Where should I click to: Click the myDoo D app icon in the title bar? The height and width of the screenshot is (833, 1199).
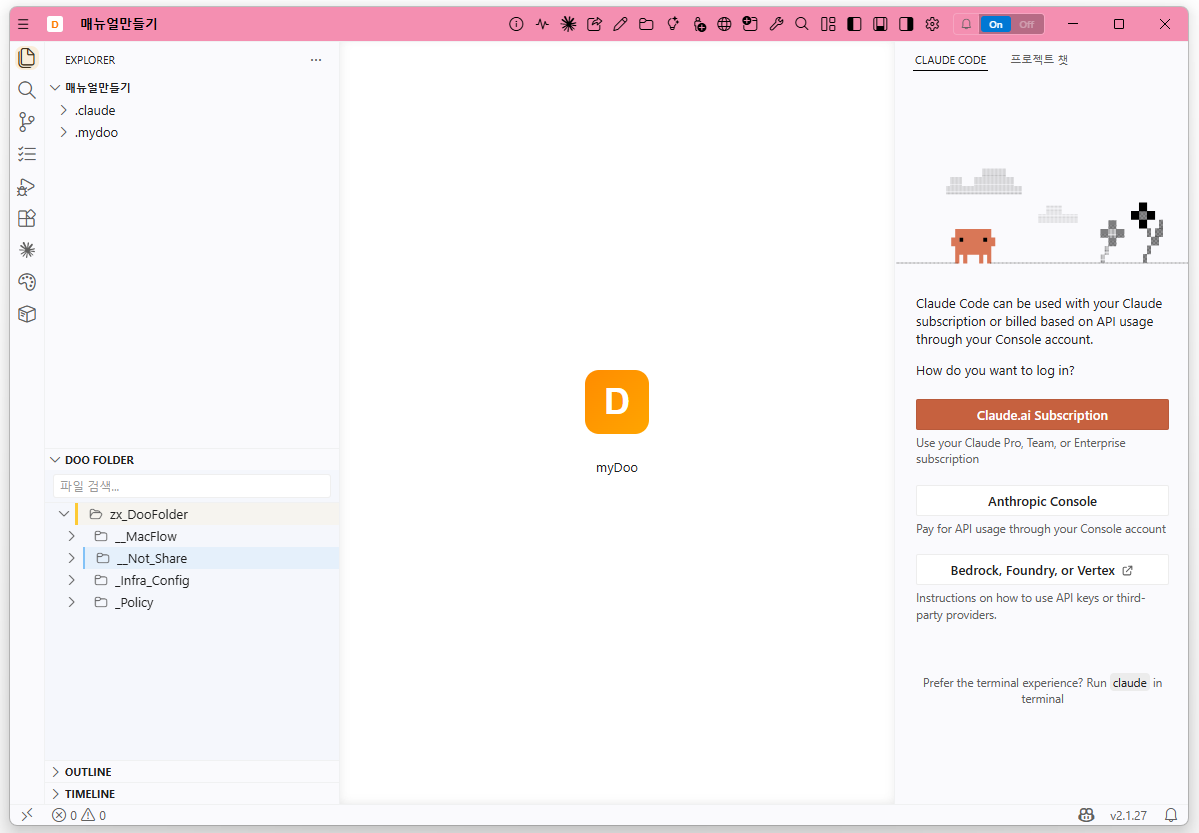click(x=55, y=24)
